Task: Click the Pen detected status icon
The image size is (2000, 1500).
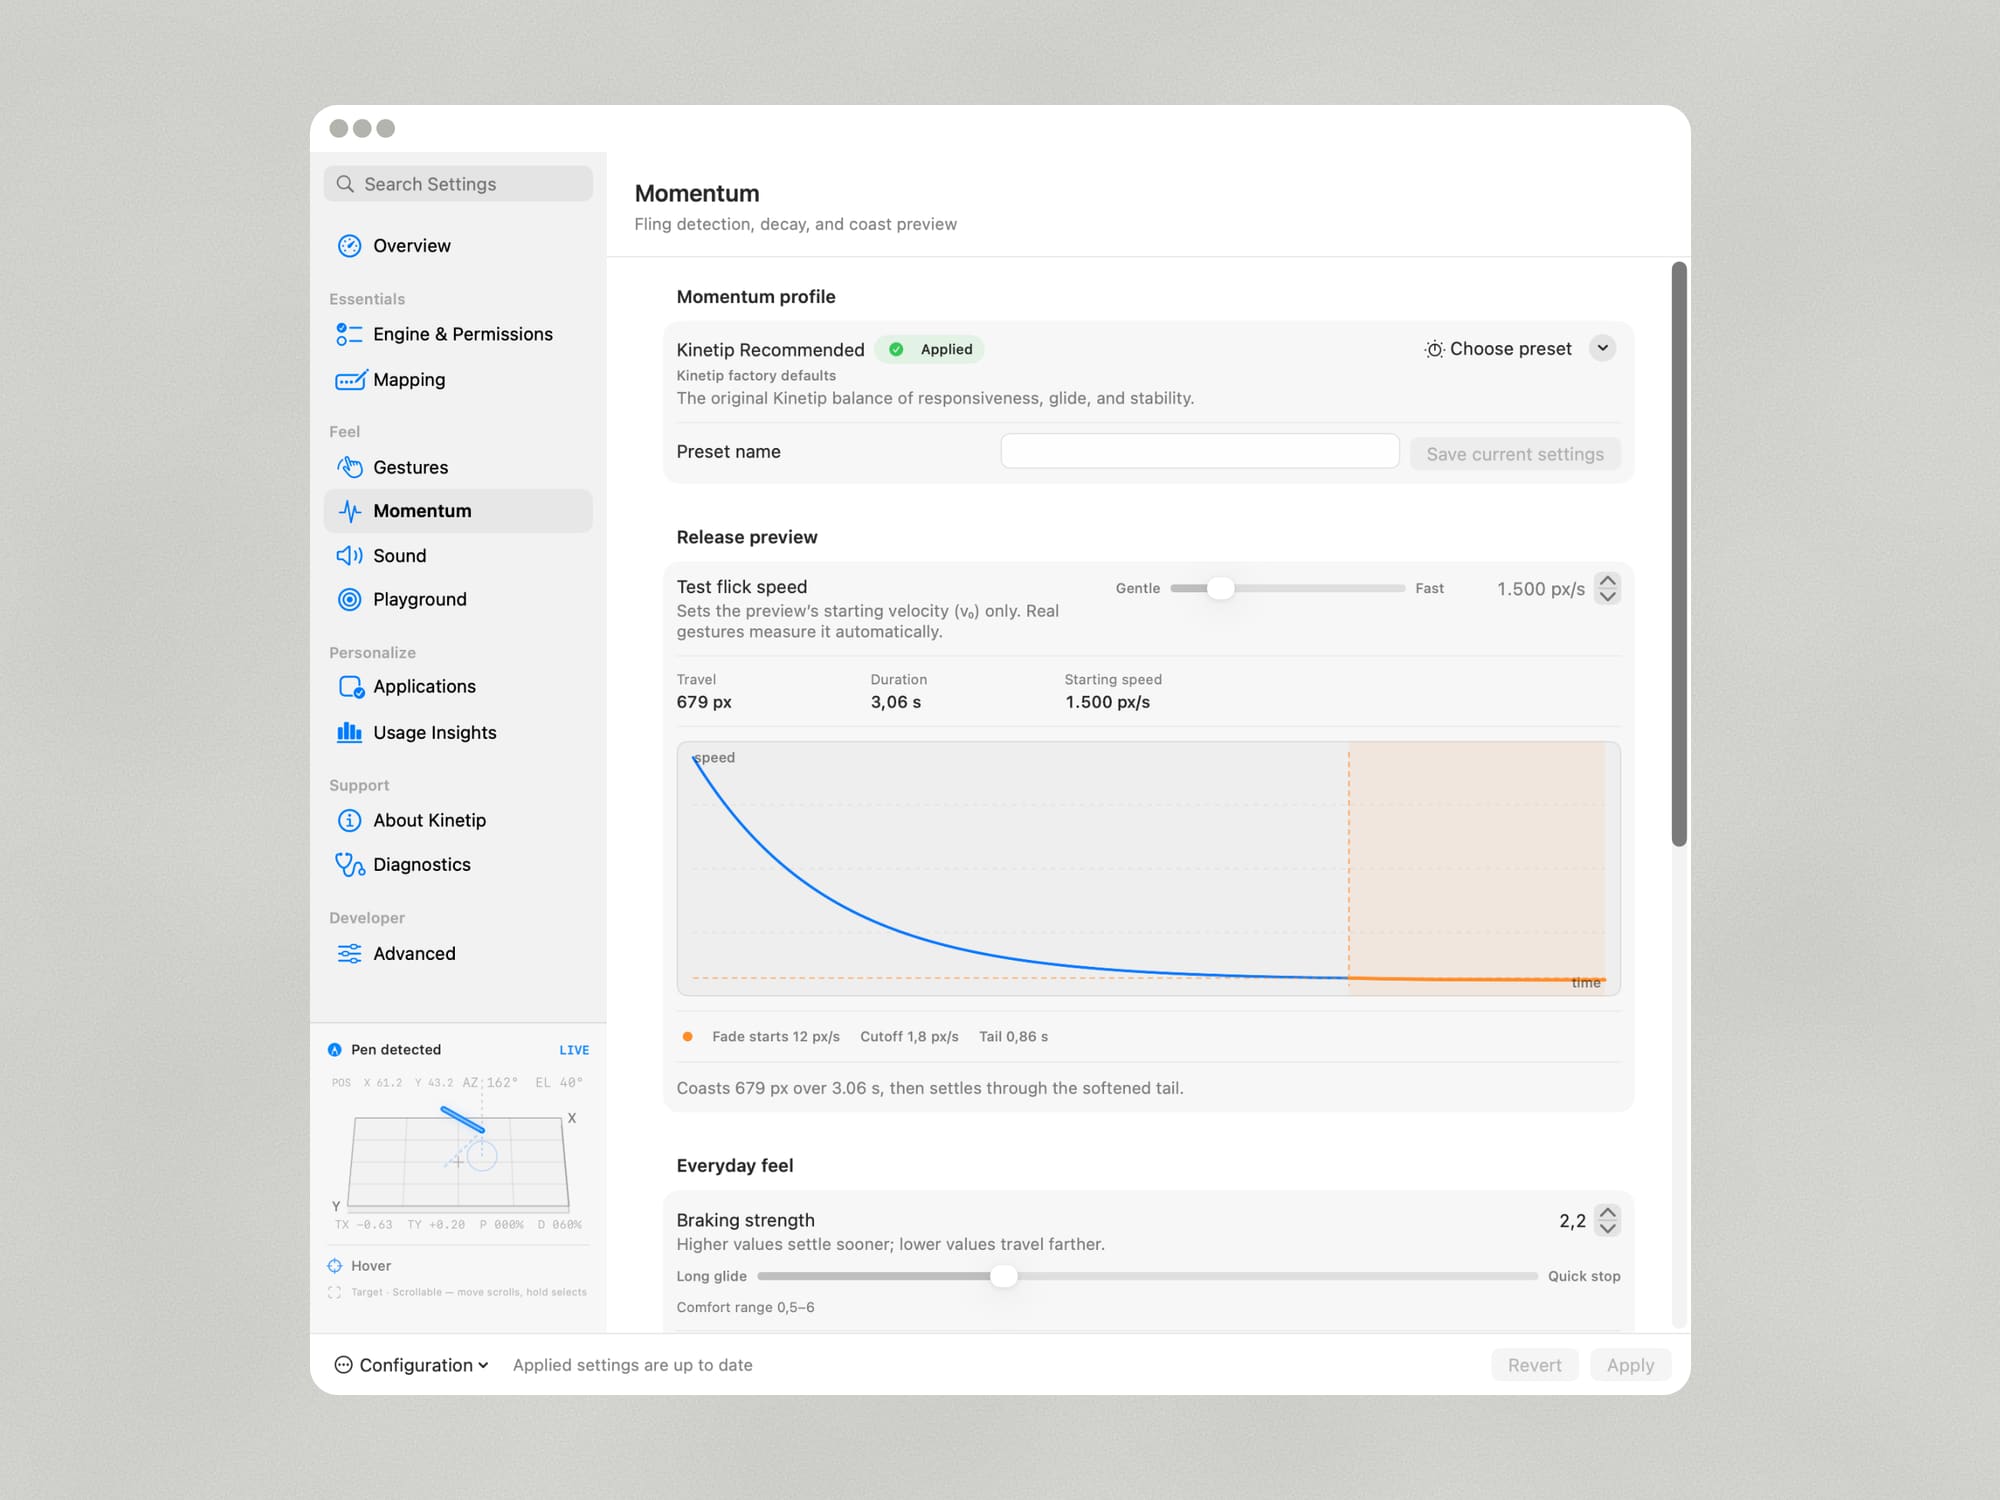Action: (x=335, y=1050)
